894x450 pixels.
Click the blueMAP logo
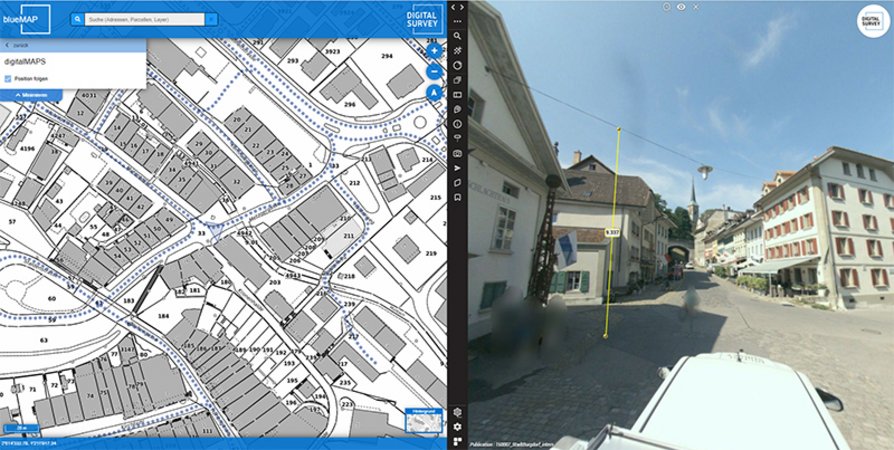point(26,19)
